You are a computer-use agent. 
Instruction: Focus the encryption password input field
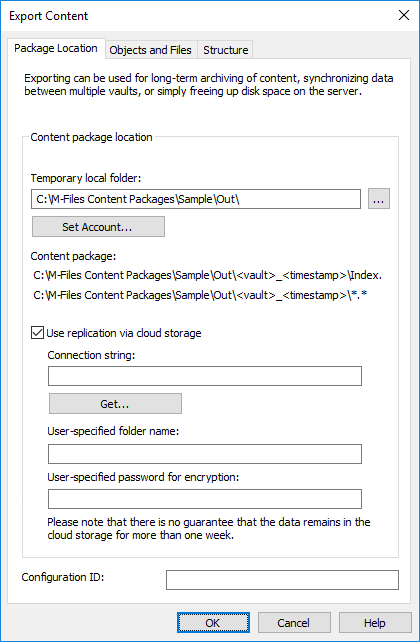205,499
